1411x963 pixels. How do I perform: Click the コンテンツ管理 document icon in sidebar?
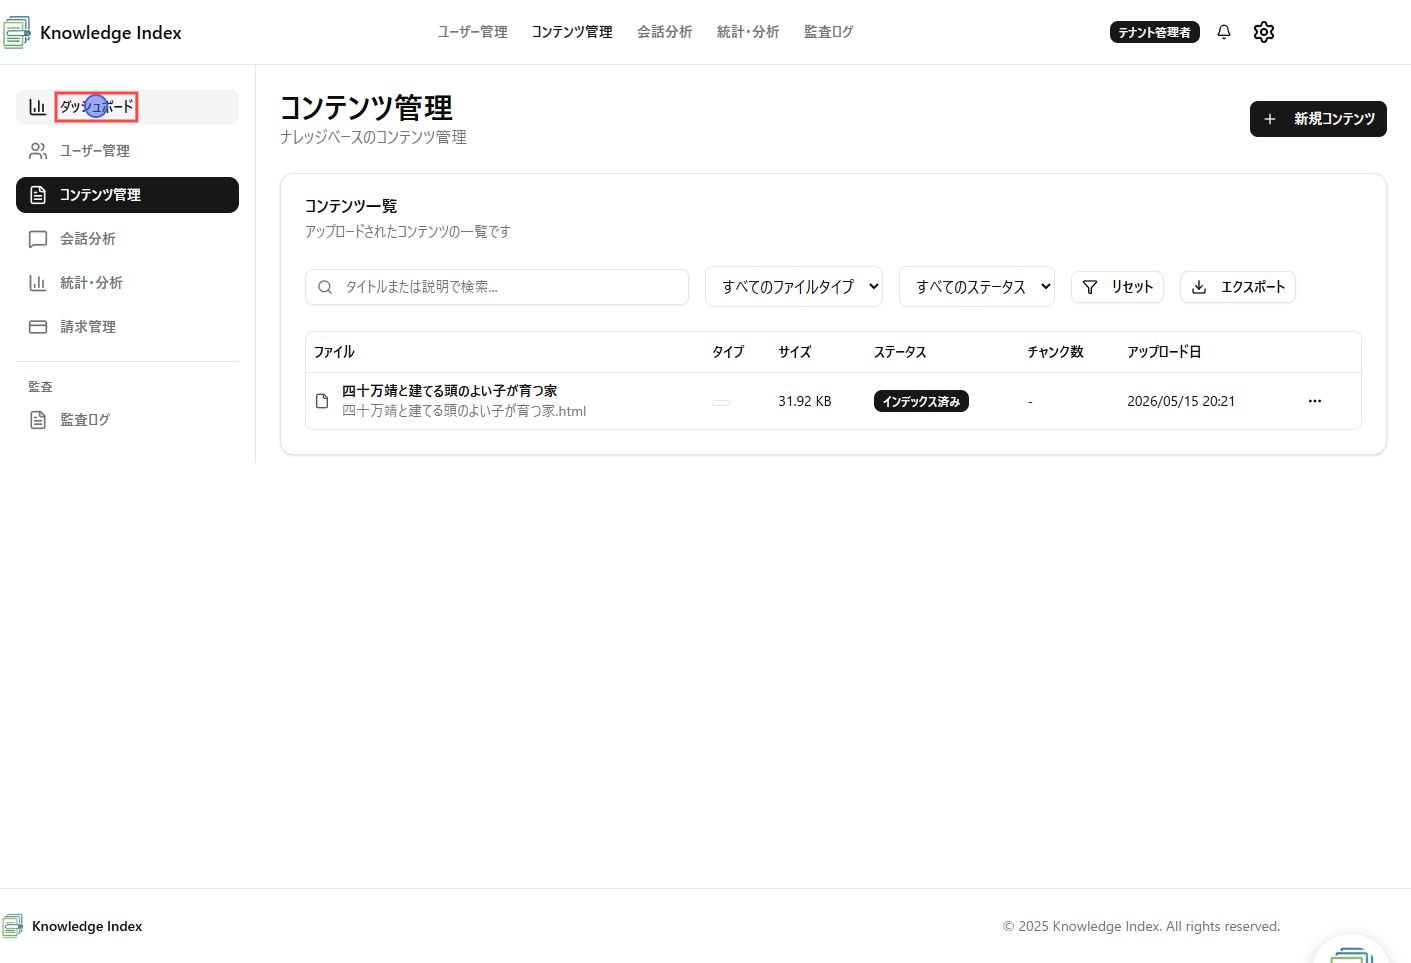click(x=38, y=195)
